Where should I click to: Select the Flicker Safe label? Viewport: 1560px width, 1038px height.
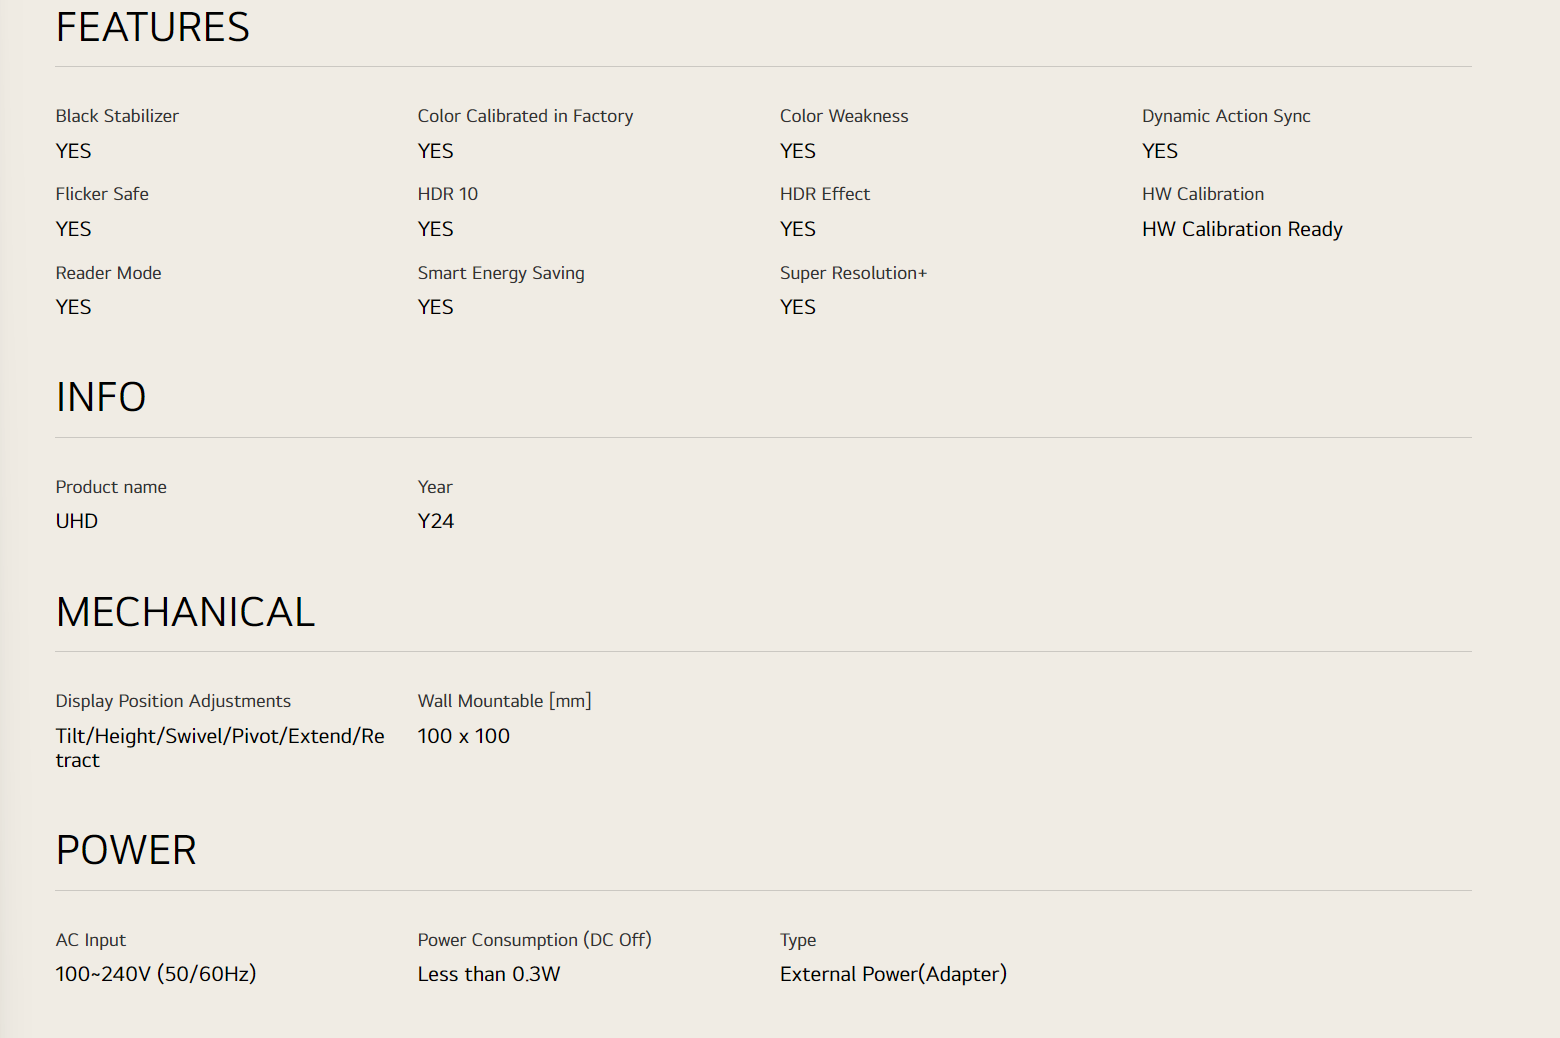102,194
